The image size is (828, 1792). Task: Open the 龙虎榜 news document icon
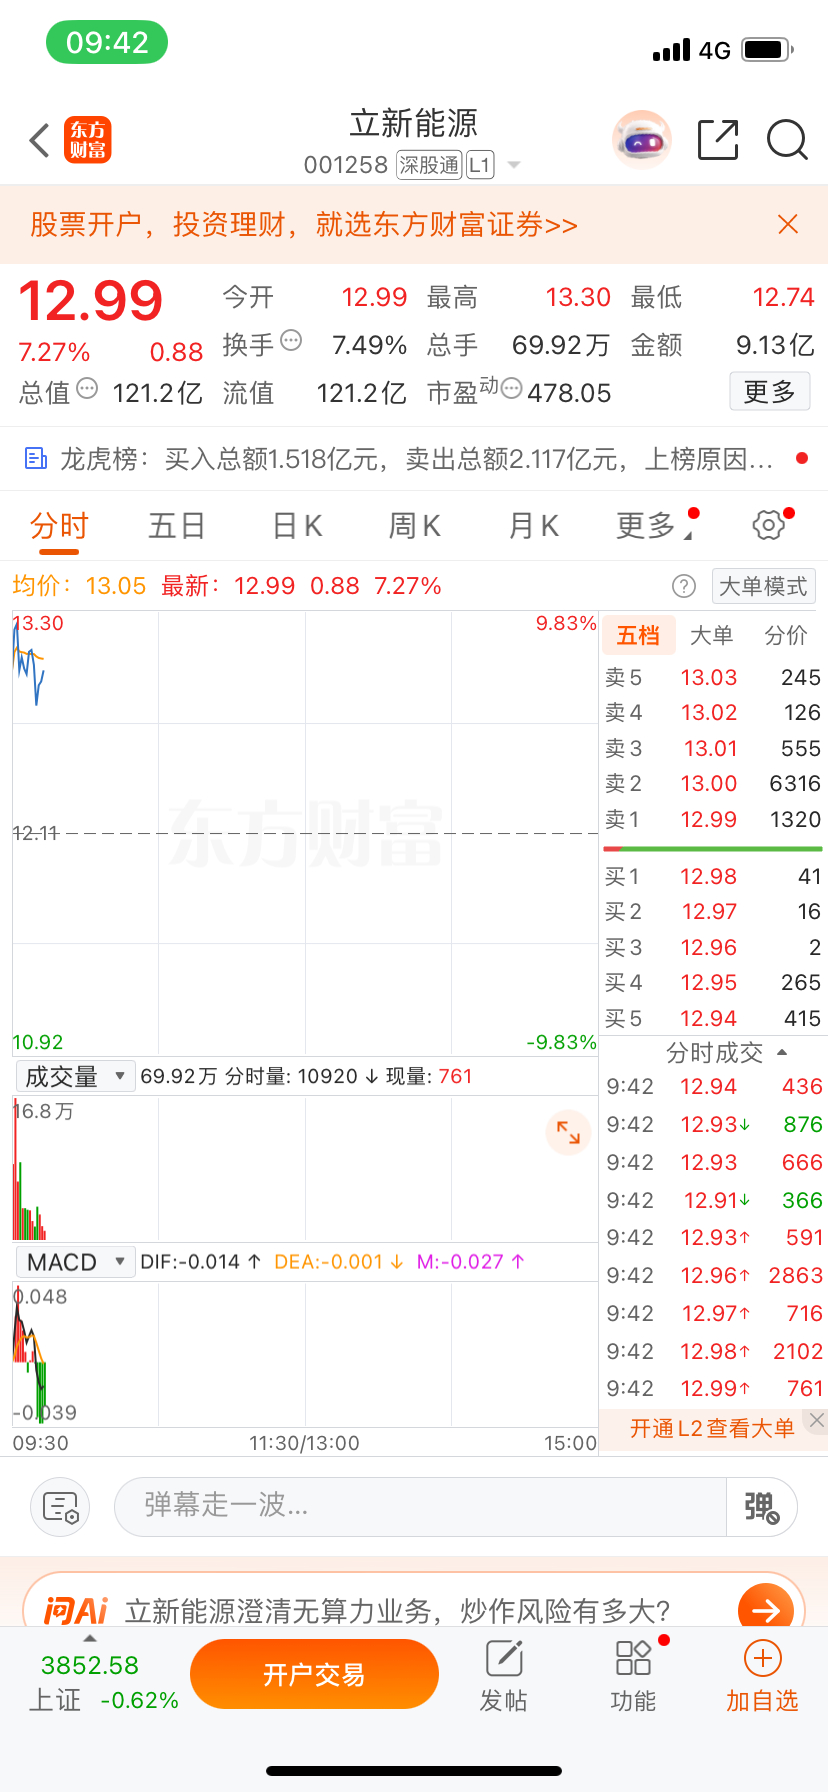[x=36, y=459]
